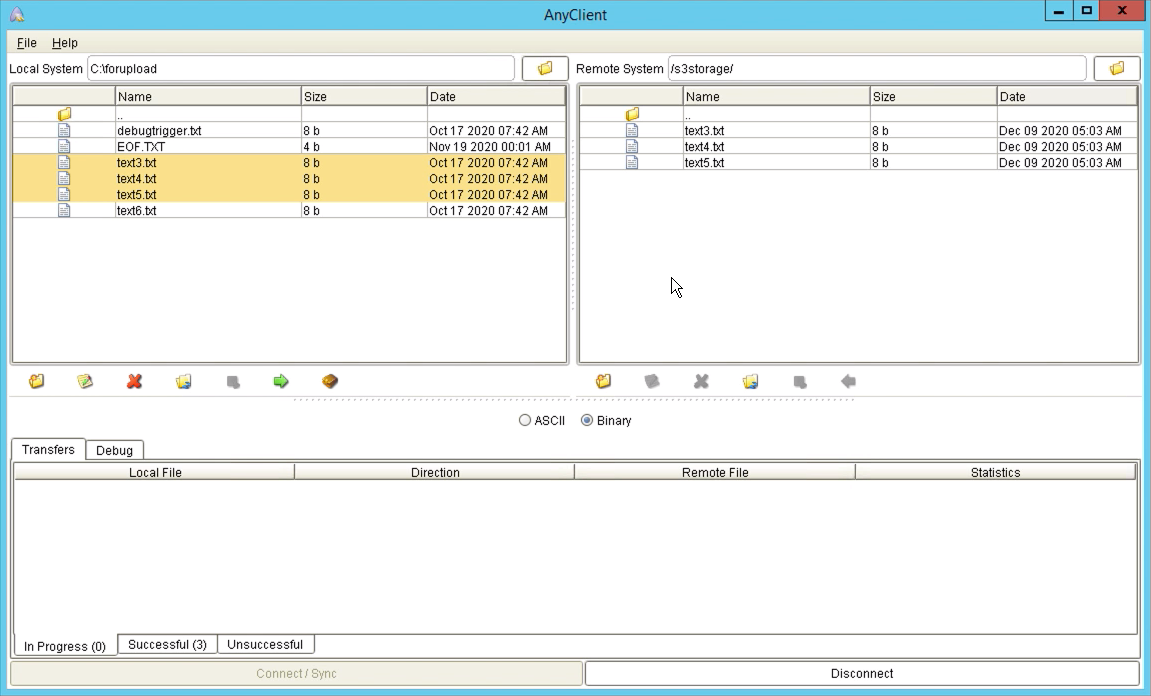The width and height of the screenshot is (1151, 696).
Task: Open the Help menu
Action: tap(65, 43)
